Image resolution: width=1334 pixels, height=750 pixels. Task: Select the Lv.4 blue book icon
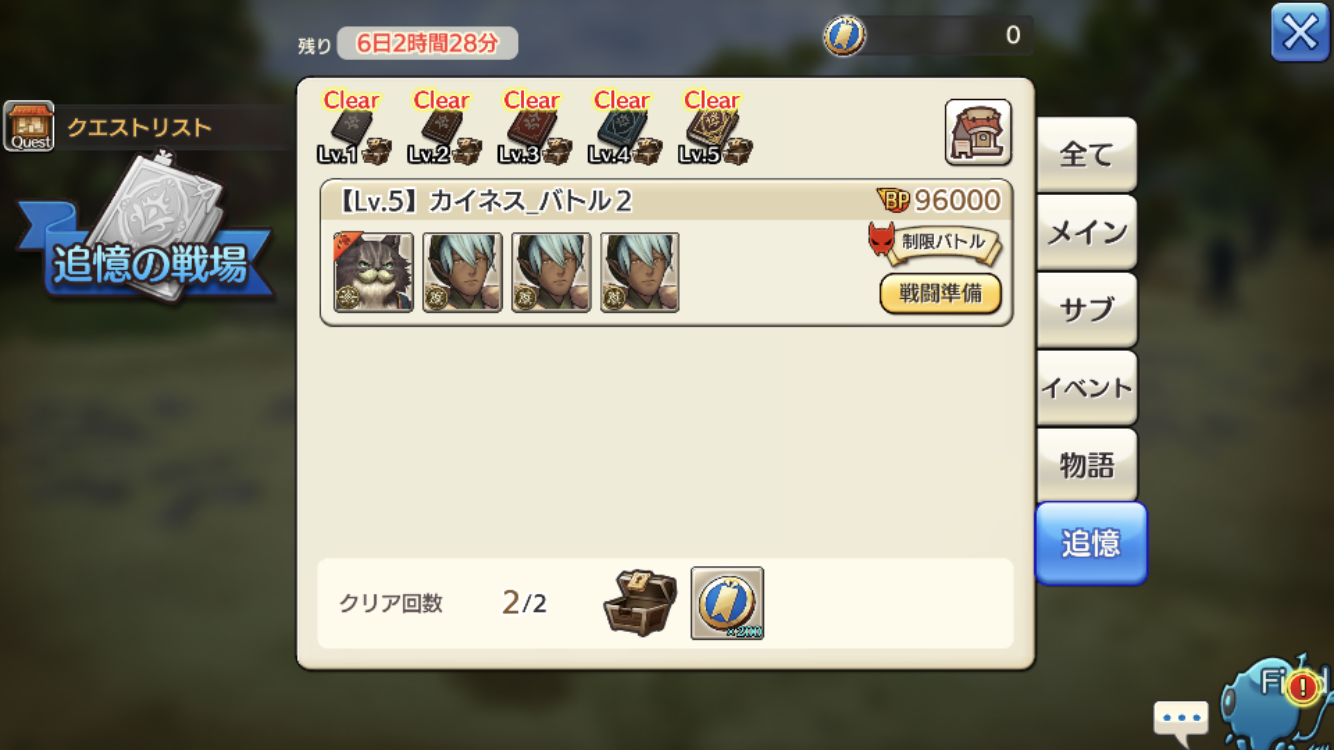point(620,130)
